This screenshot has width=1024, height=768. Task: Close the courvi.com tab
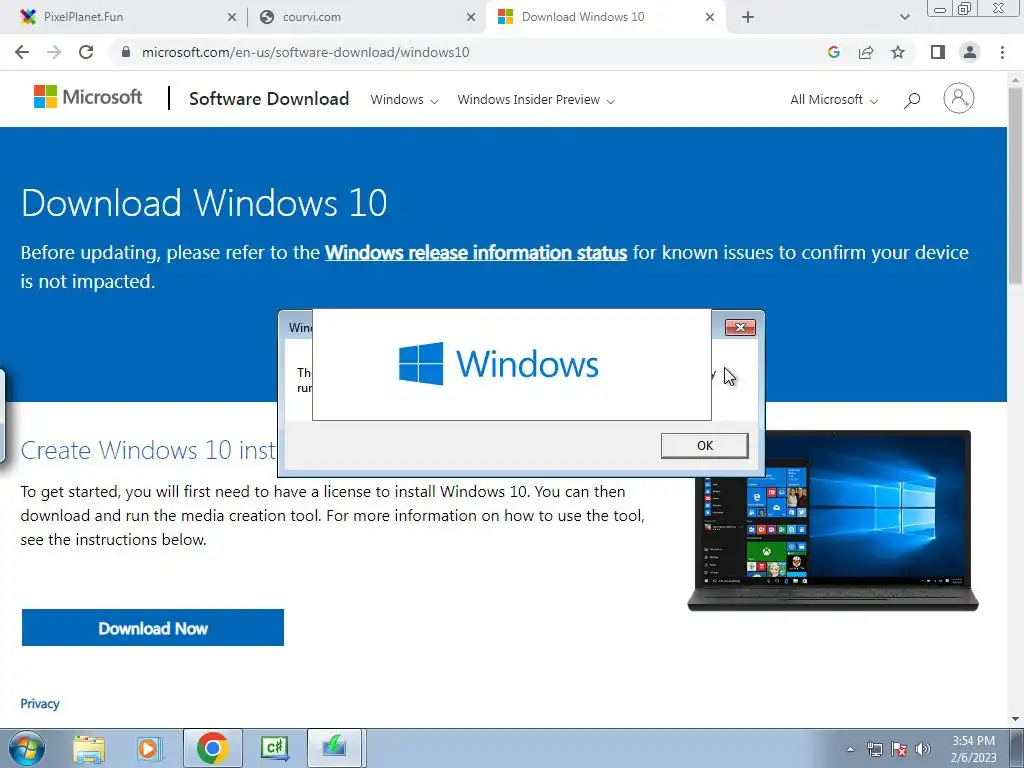[x=471, y=17]
